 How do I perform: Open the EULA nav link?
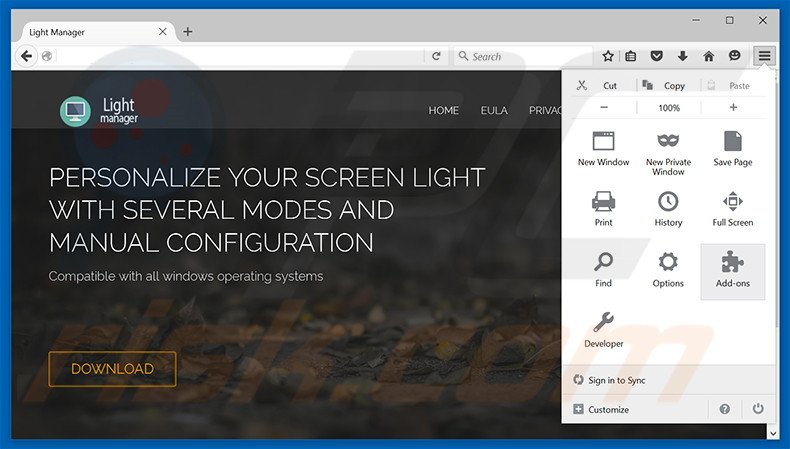tap(494, 110)
